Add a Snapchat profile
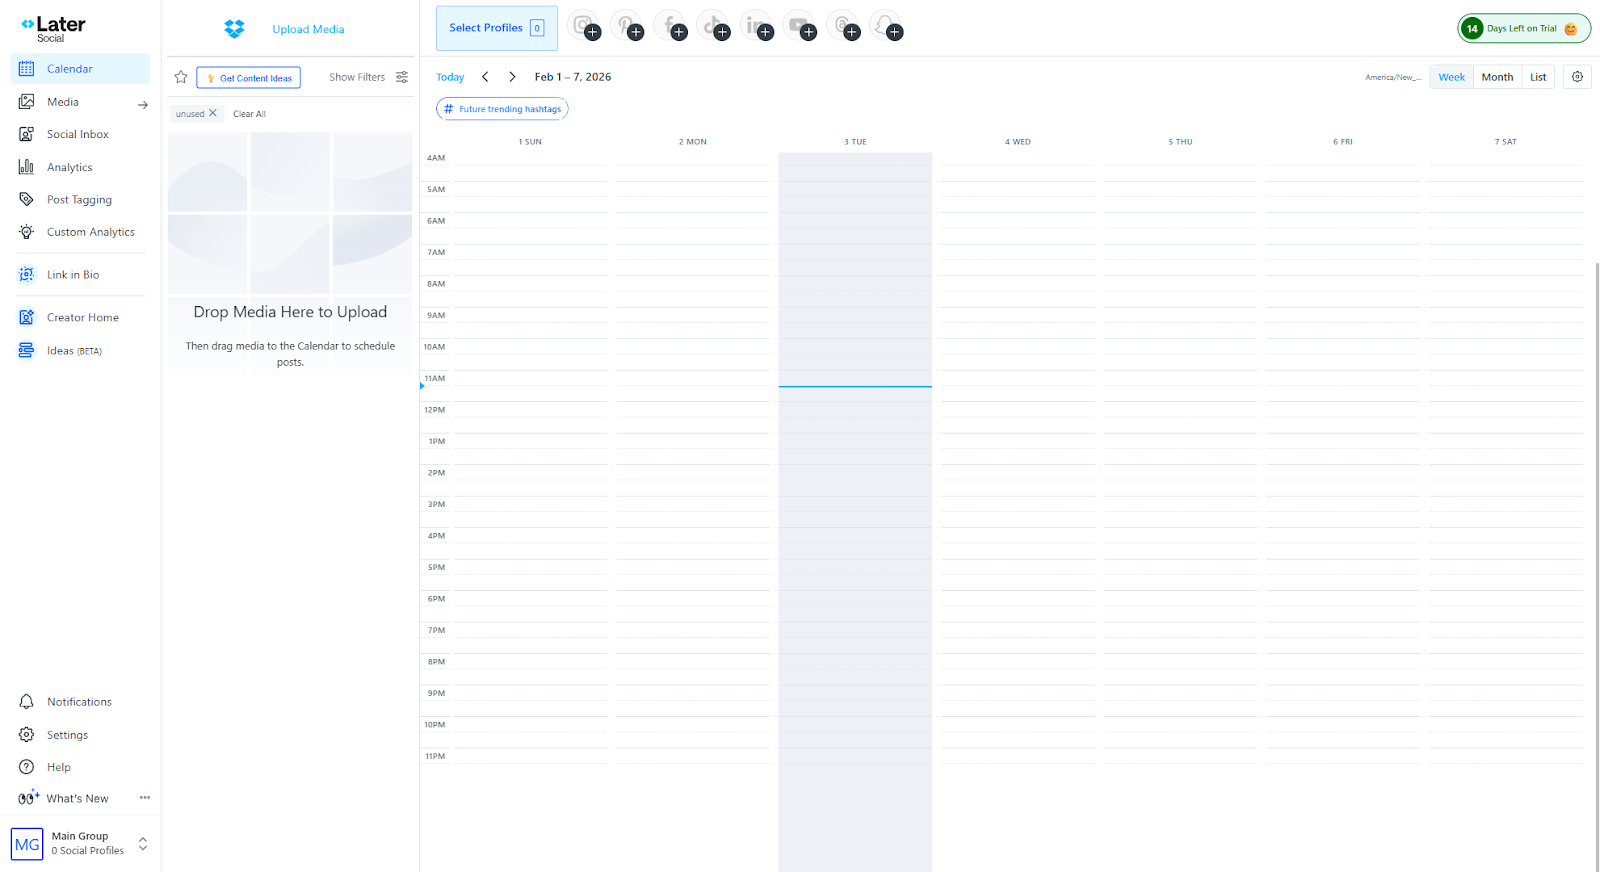This screenshot has height=872, width=1600. click(x=886, y=26)
